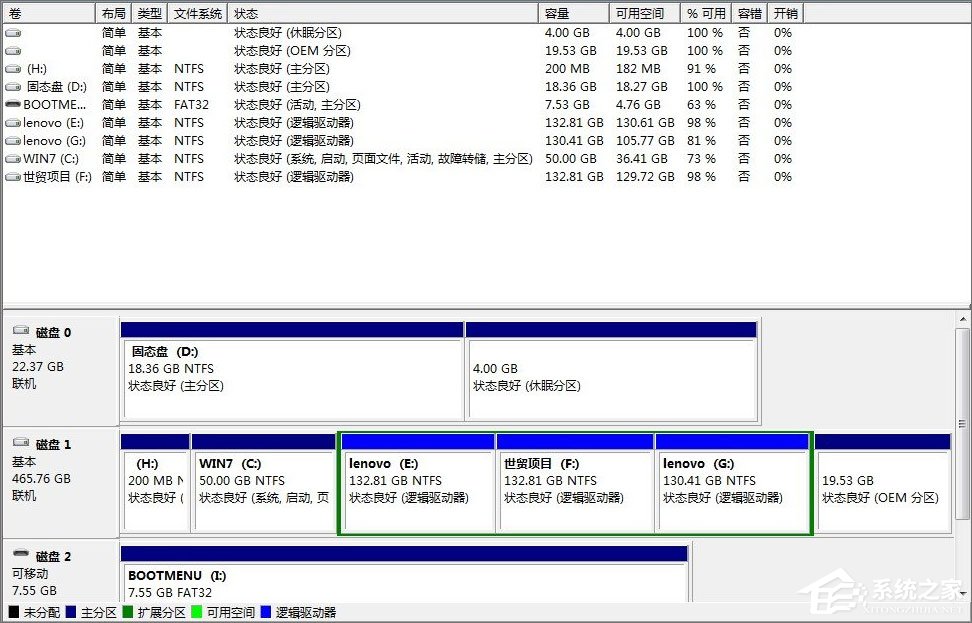Click the 系统之家 watermark logo
The image size is (972, 623).
pyautogui.click(x=880, y=592)
